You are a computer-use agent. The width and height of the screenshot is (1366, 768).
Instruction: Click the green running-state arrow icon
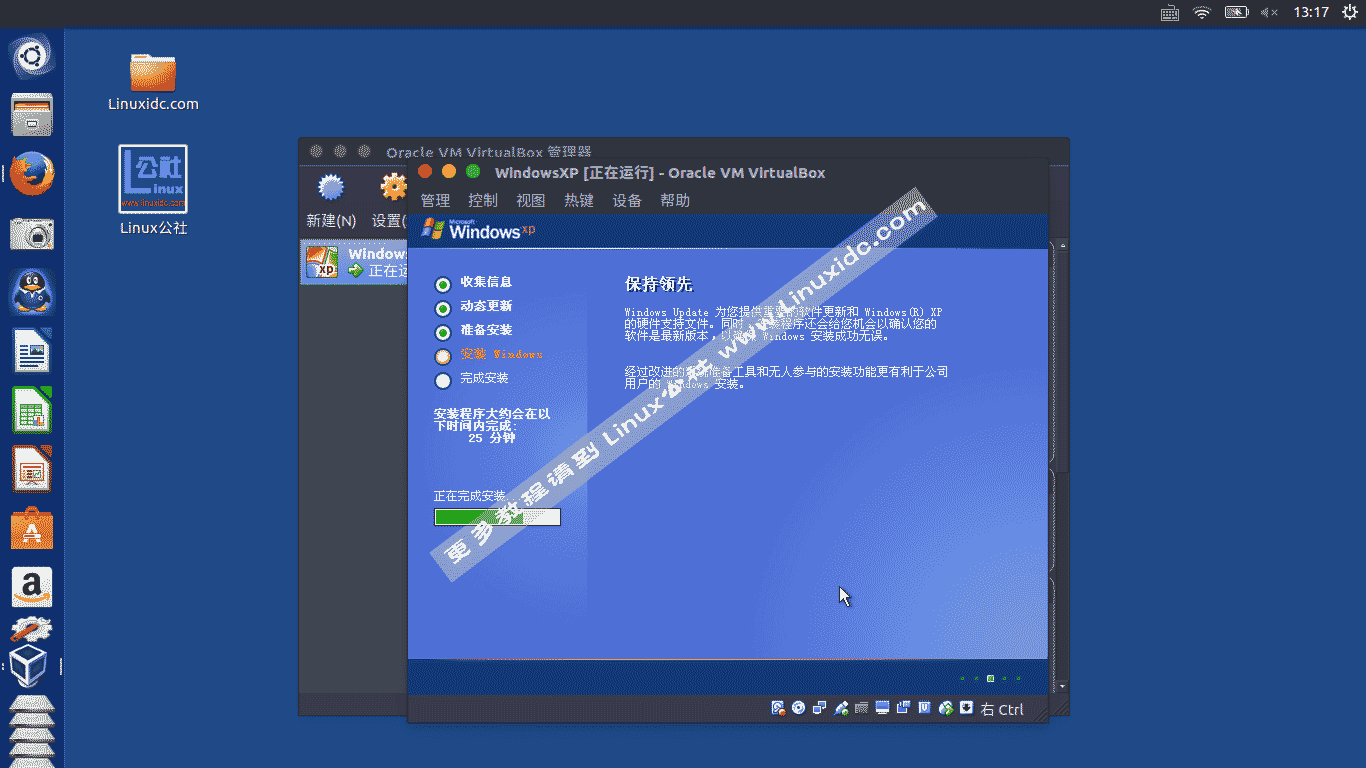pyautogui.click(x=355, y=270)
